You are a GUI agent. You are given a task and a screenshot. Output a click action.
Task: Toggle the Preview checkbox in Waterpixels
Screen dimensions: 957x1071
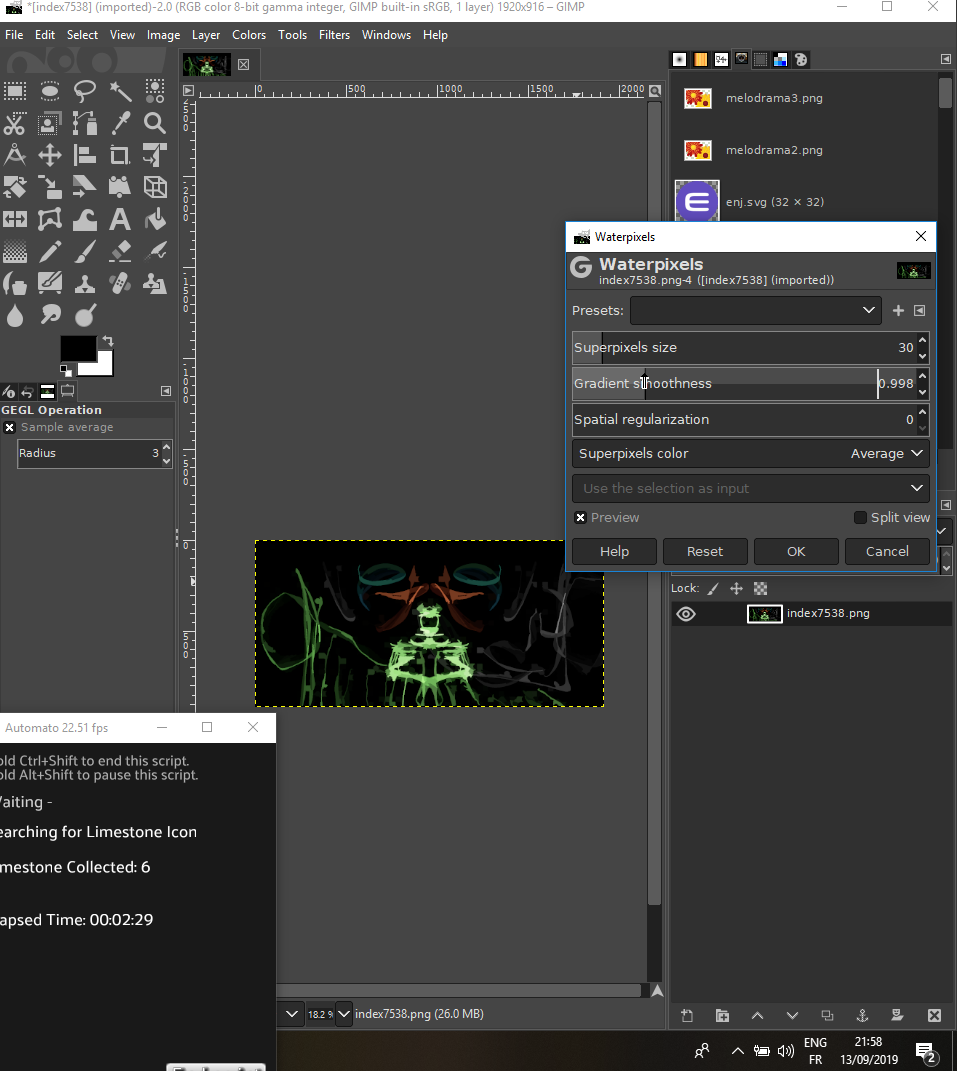(x=581, y=518)
